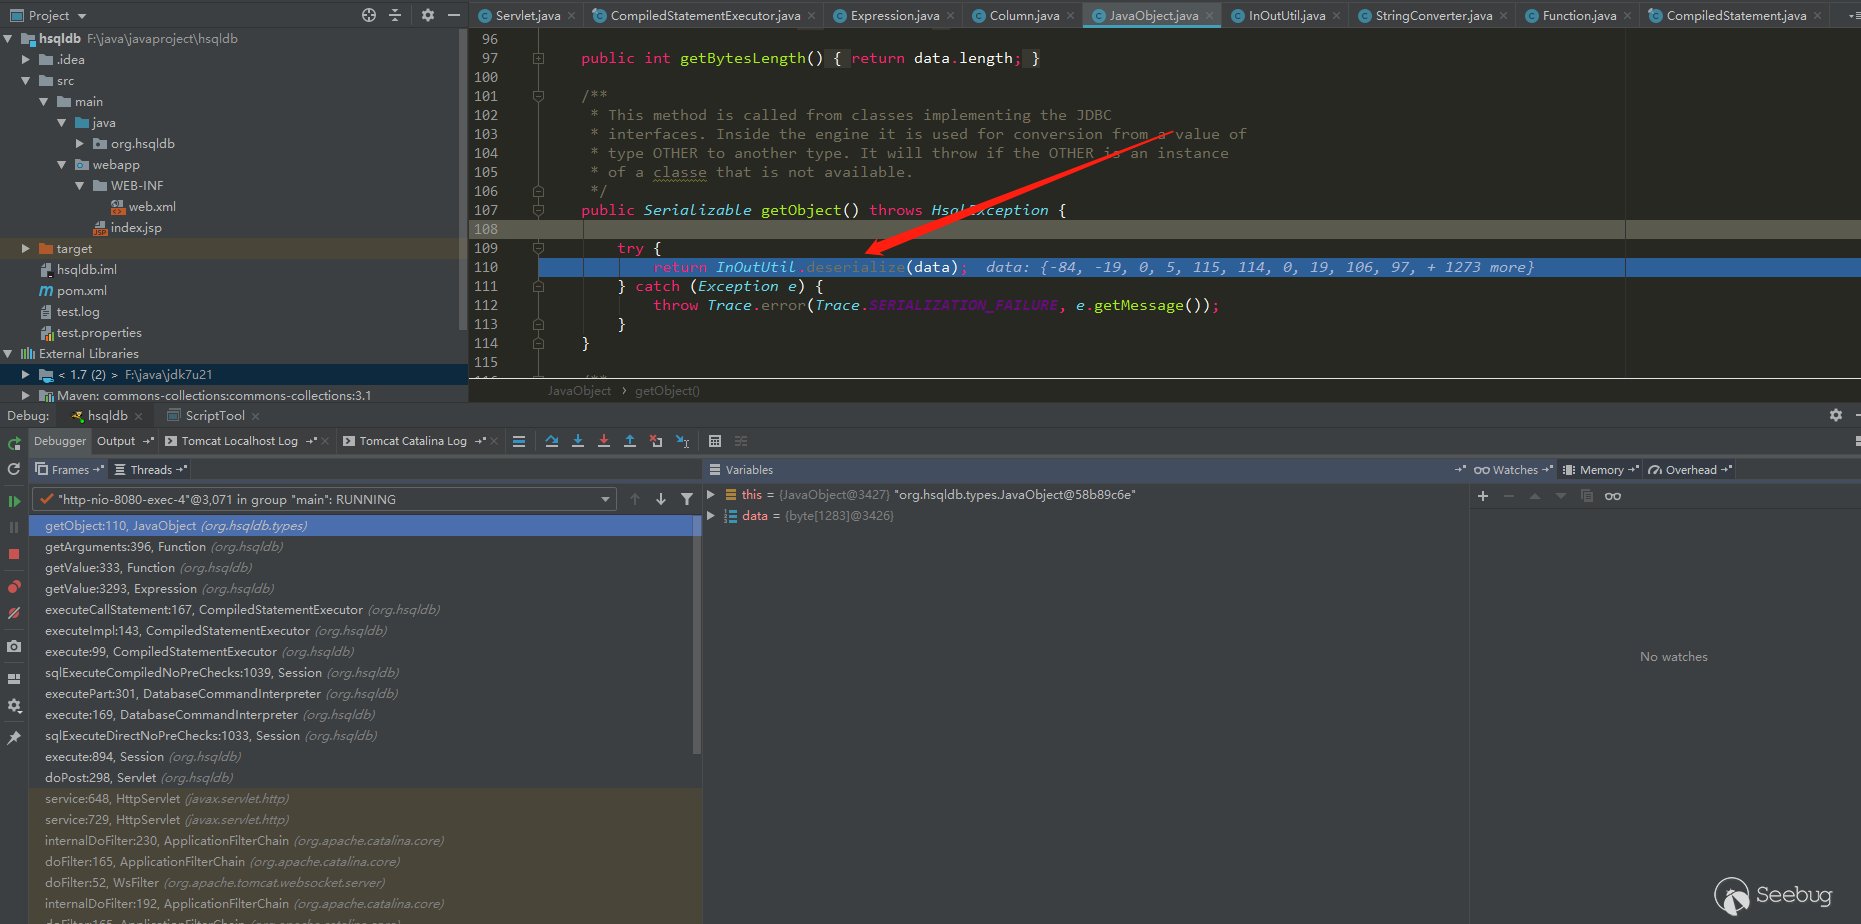Image resolution: width=1861 pixels, height=924 pixels.
Task: Open View Breakpoints double red circle icon
Action: [14, 587]
